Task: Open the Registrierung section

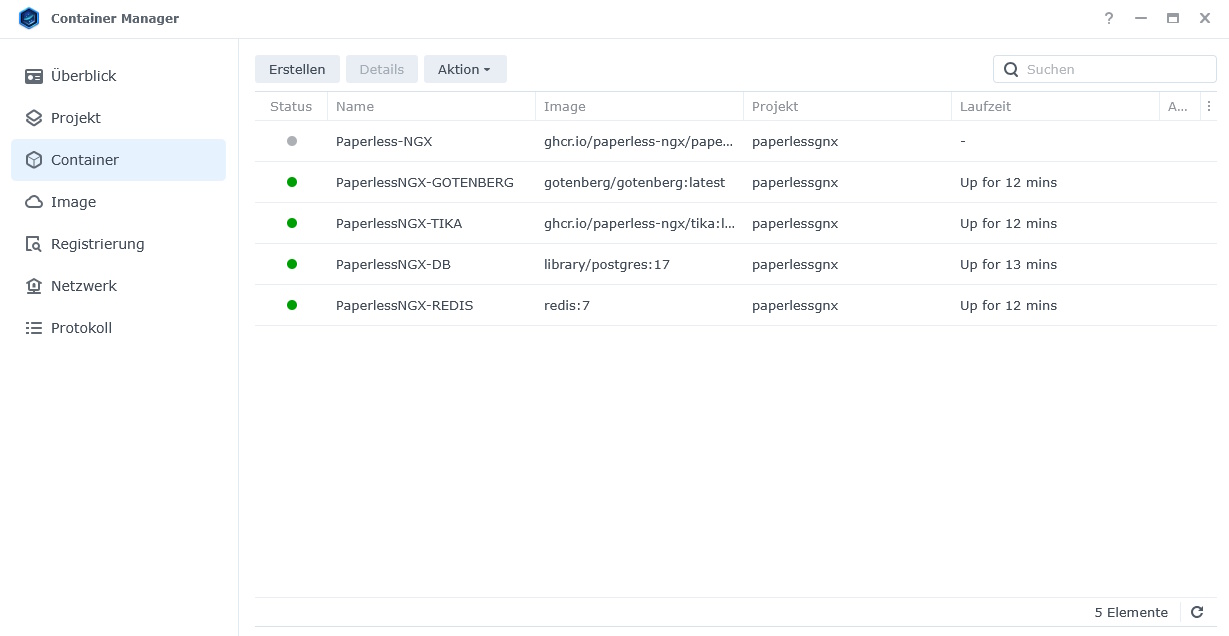Action: [118, 244]
